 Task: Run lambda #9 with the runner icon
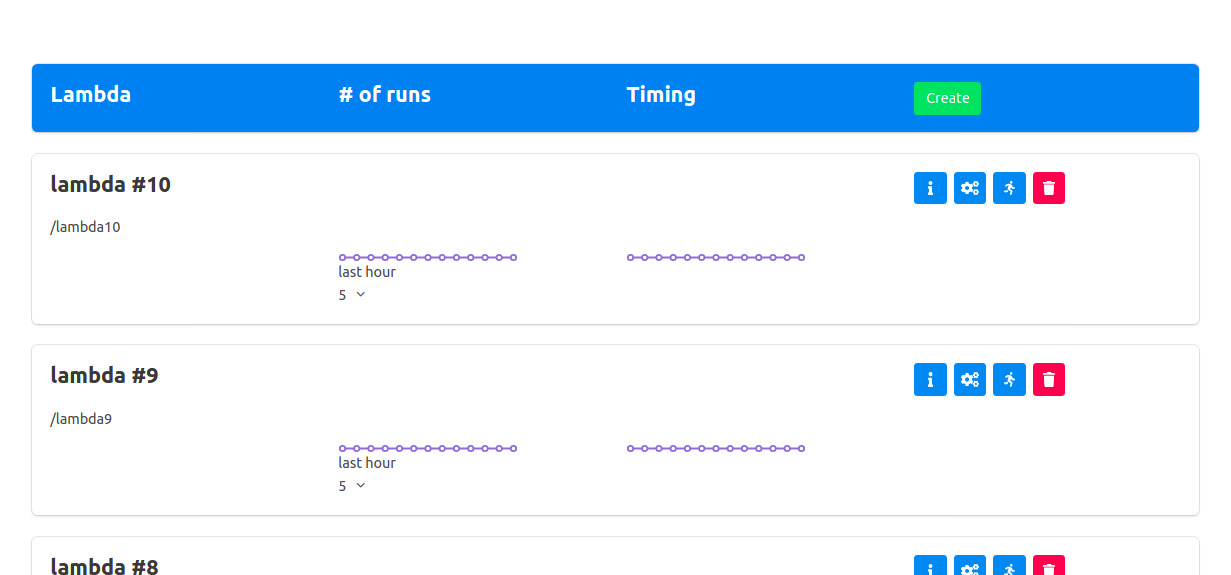[x=1009, y=379]
